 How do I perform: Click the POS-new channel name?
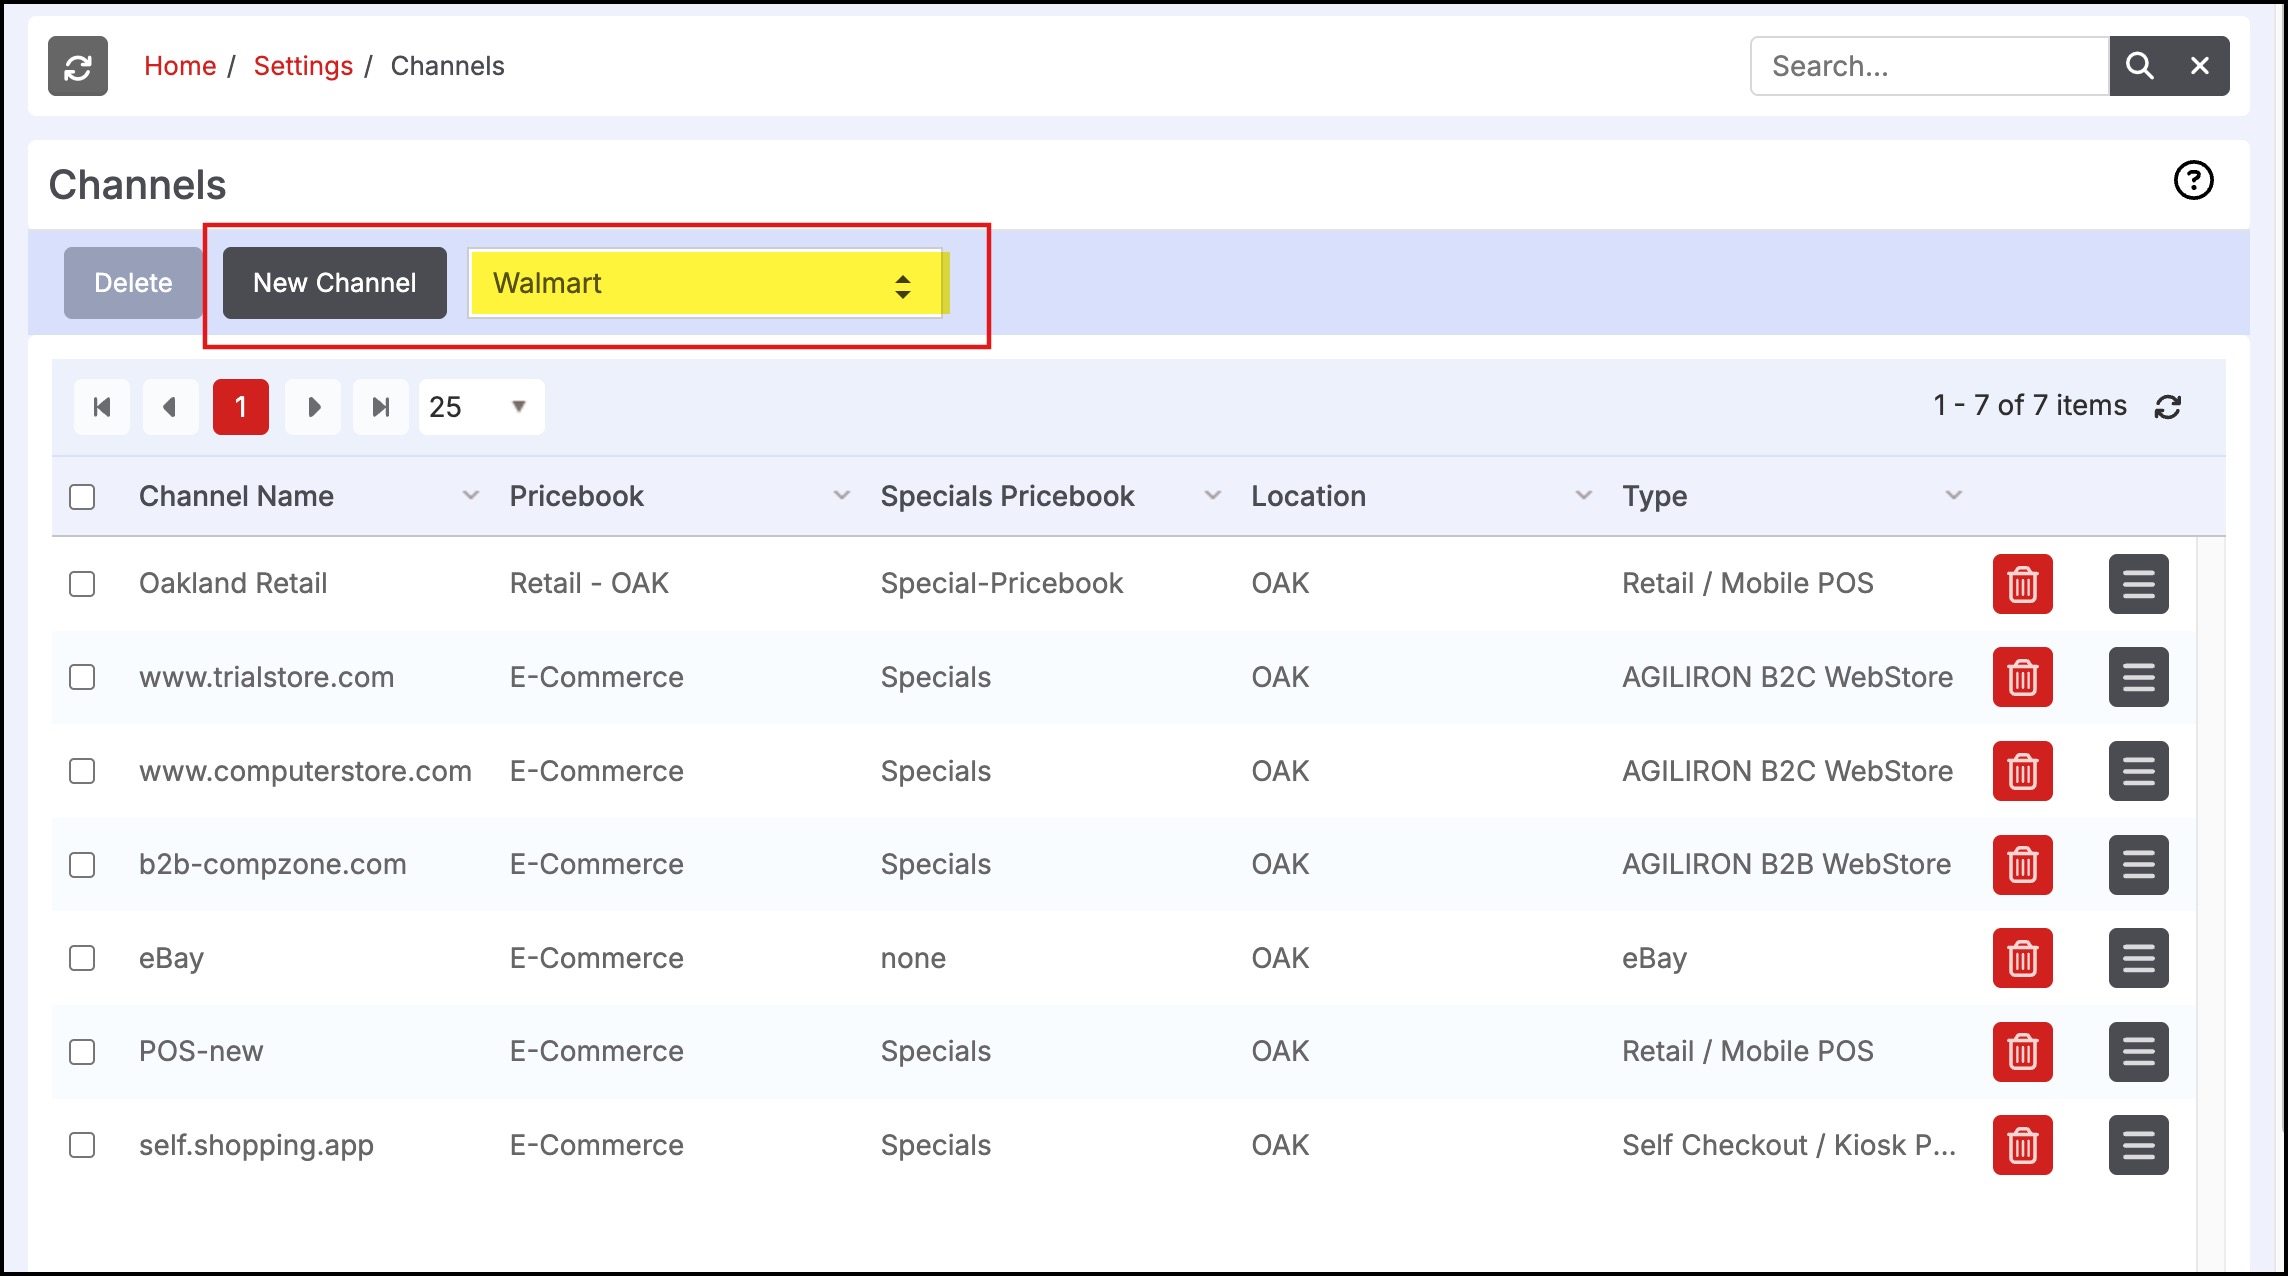[x=201, y=1052]
